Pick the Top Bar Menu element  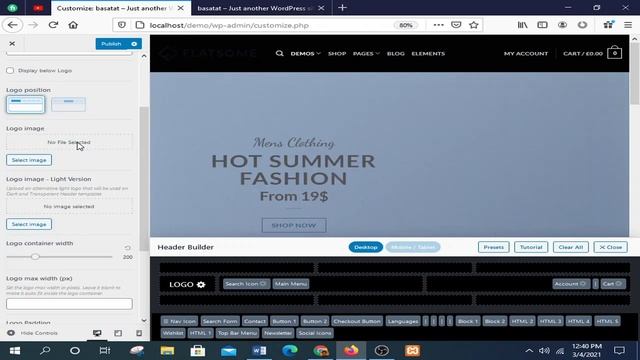point(237,333)
